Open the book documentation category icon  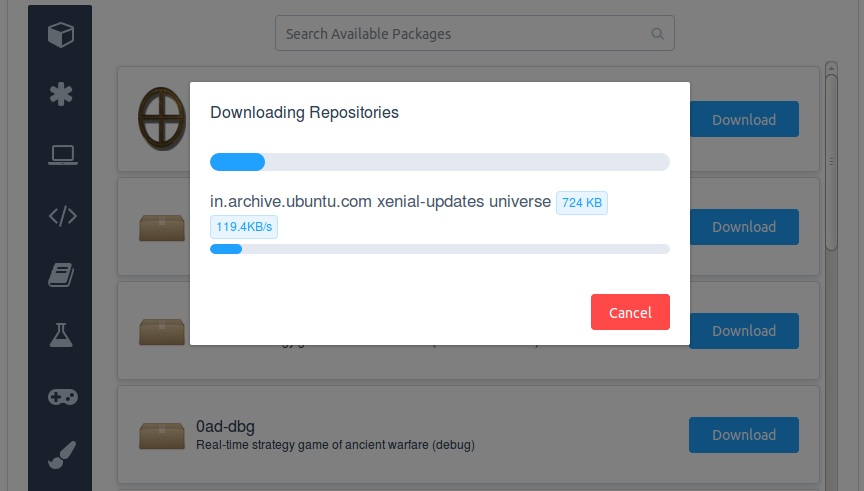click(61, 275)
